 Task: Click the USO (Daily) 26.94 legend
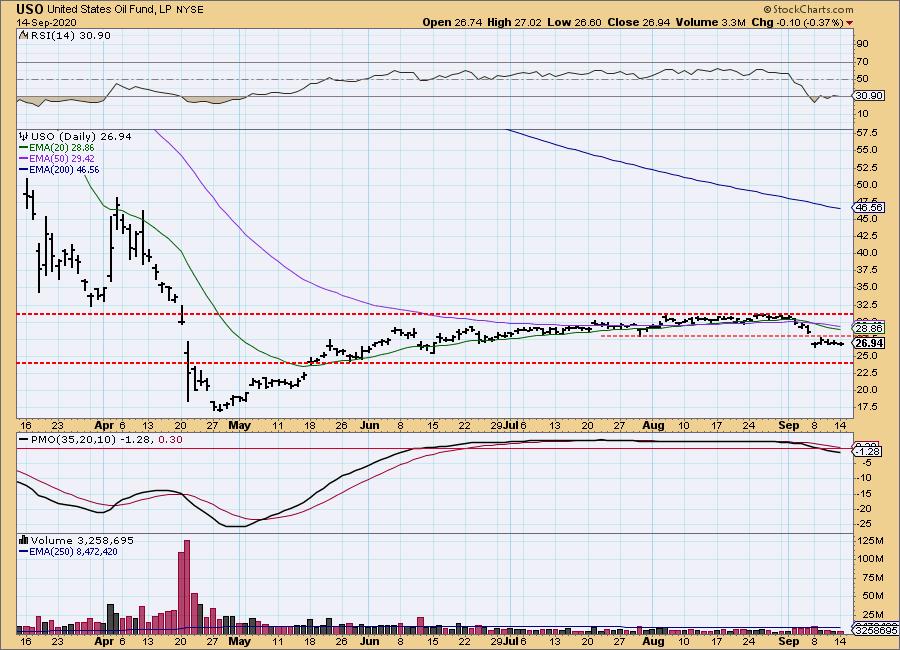[81, 136]
